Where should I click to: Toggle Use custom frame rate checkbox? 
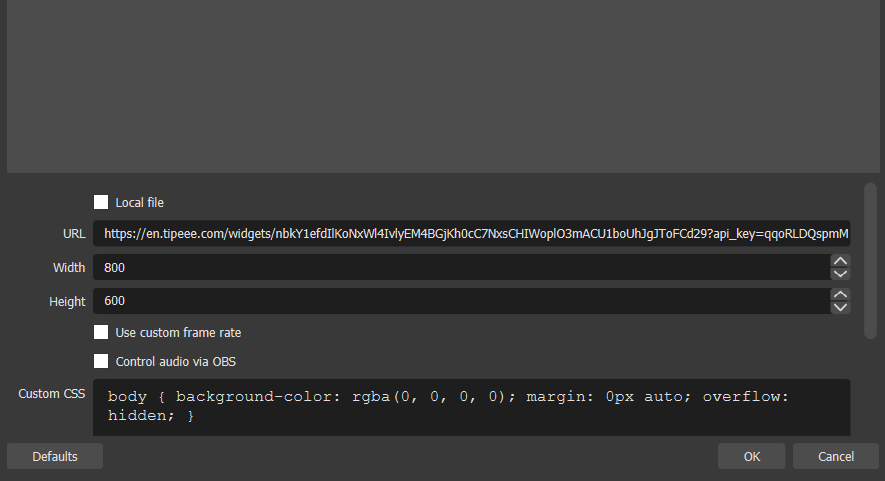pyautogui.click(x=101, y=332)
